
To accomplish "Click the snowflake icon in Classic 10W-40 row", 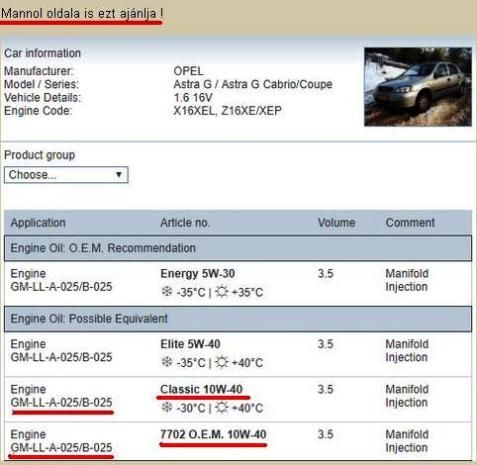I will pos(167,407).
